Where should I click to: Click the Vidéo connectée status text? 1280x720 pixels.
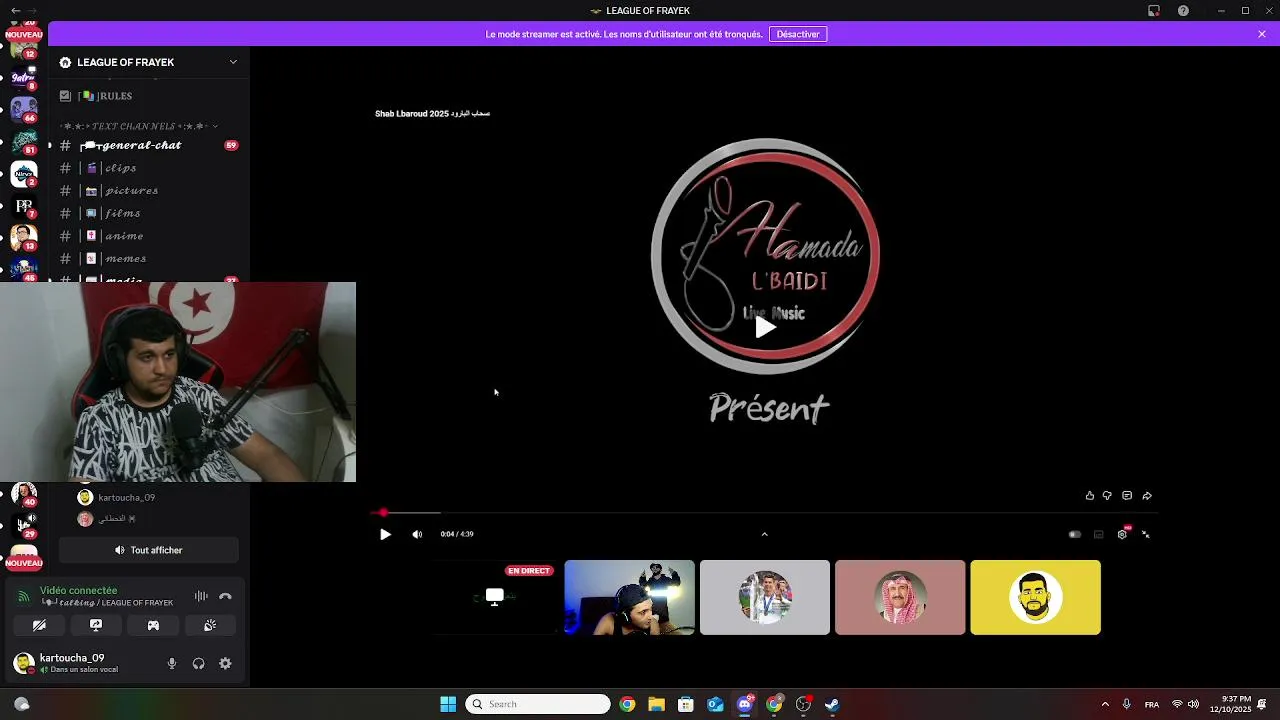79,591
